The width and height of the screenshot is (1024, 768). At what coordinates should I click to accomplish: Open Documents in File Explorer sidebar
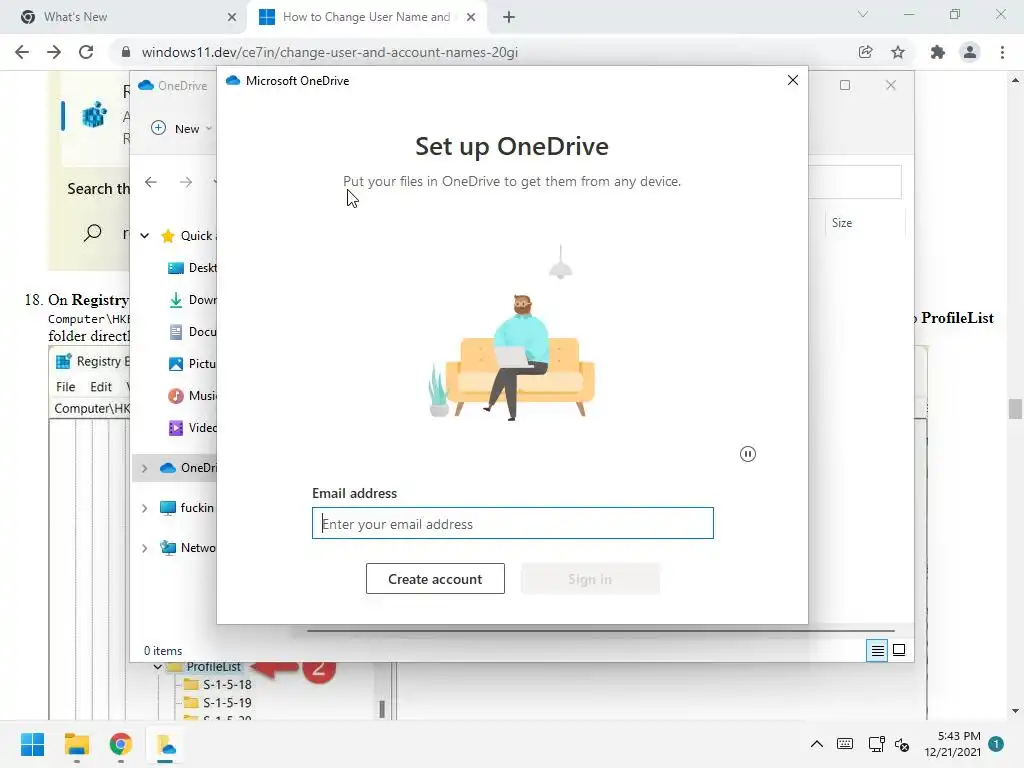(x=192, y=332)
